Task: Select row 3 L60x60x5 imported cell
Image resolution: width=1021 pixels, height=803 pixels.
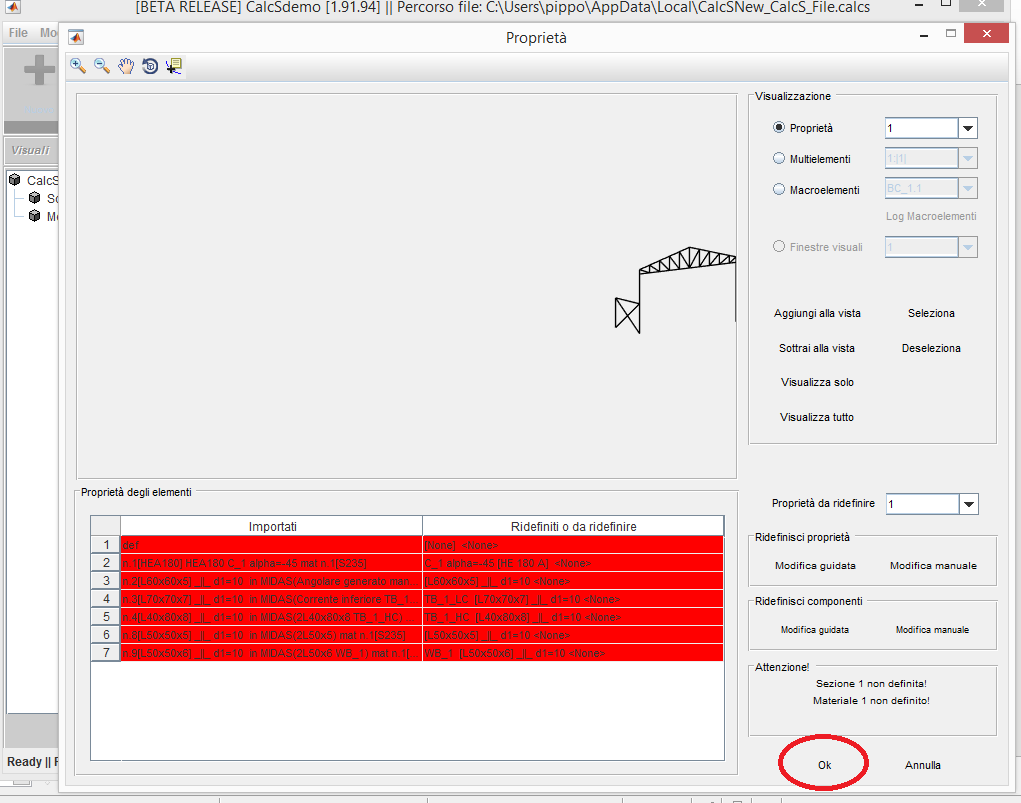Action: click(272, 581)
